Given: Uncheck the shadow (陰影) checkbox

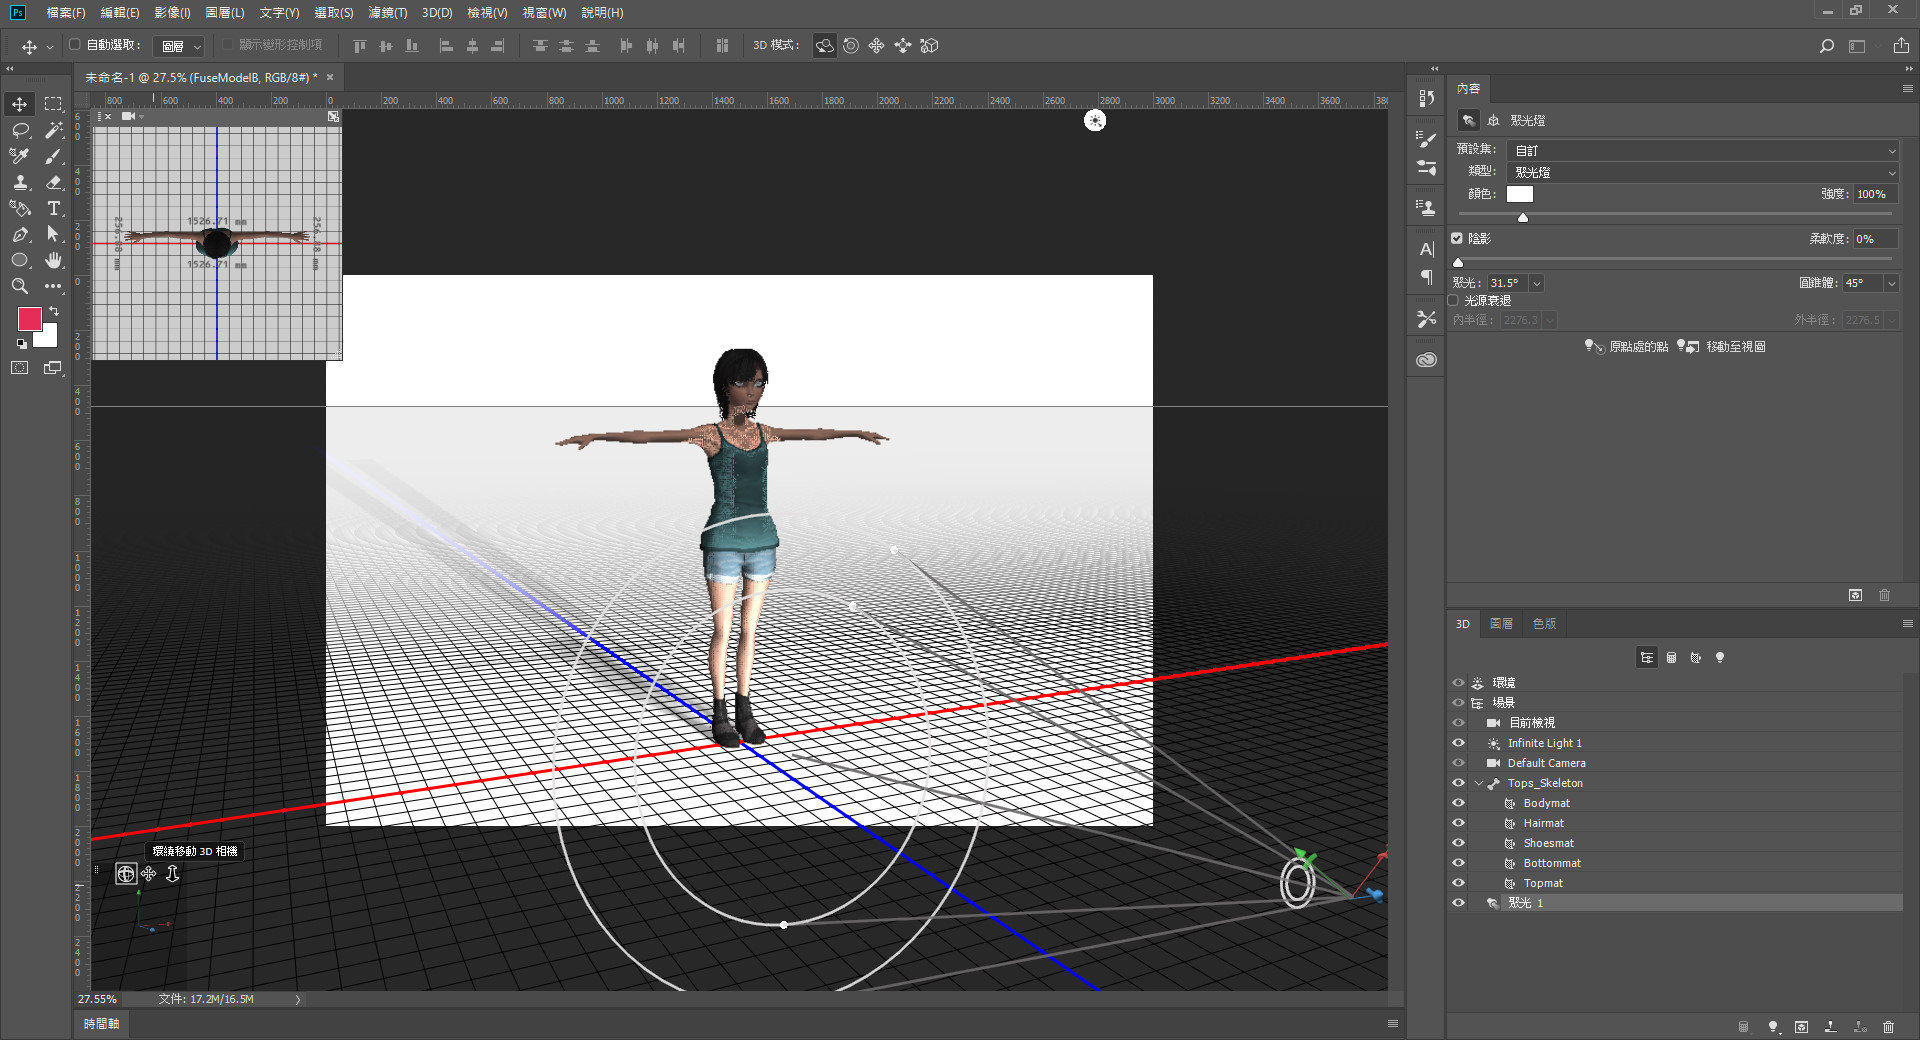Looking at the screenshot, I should (x=1458, y=239).
